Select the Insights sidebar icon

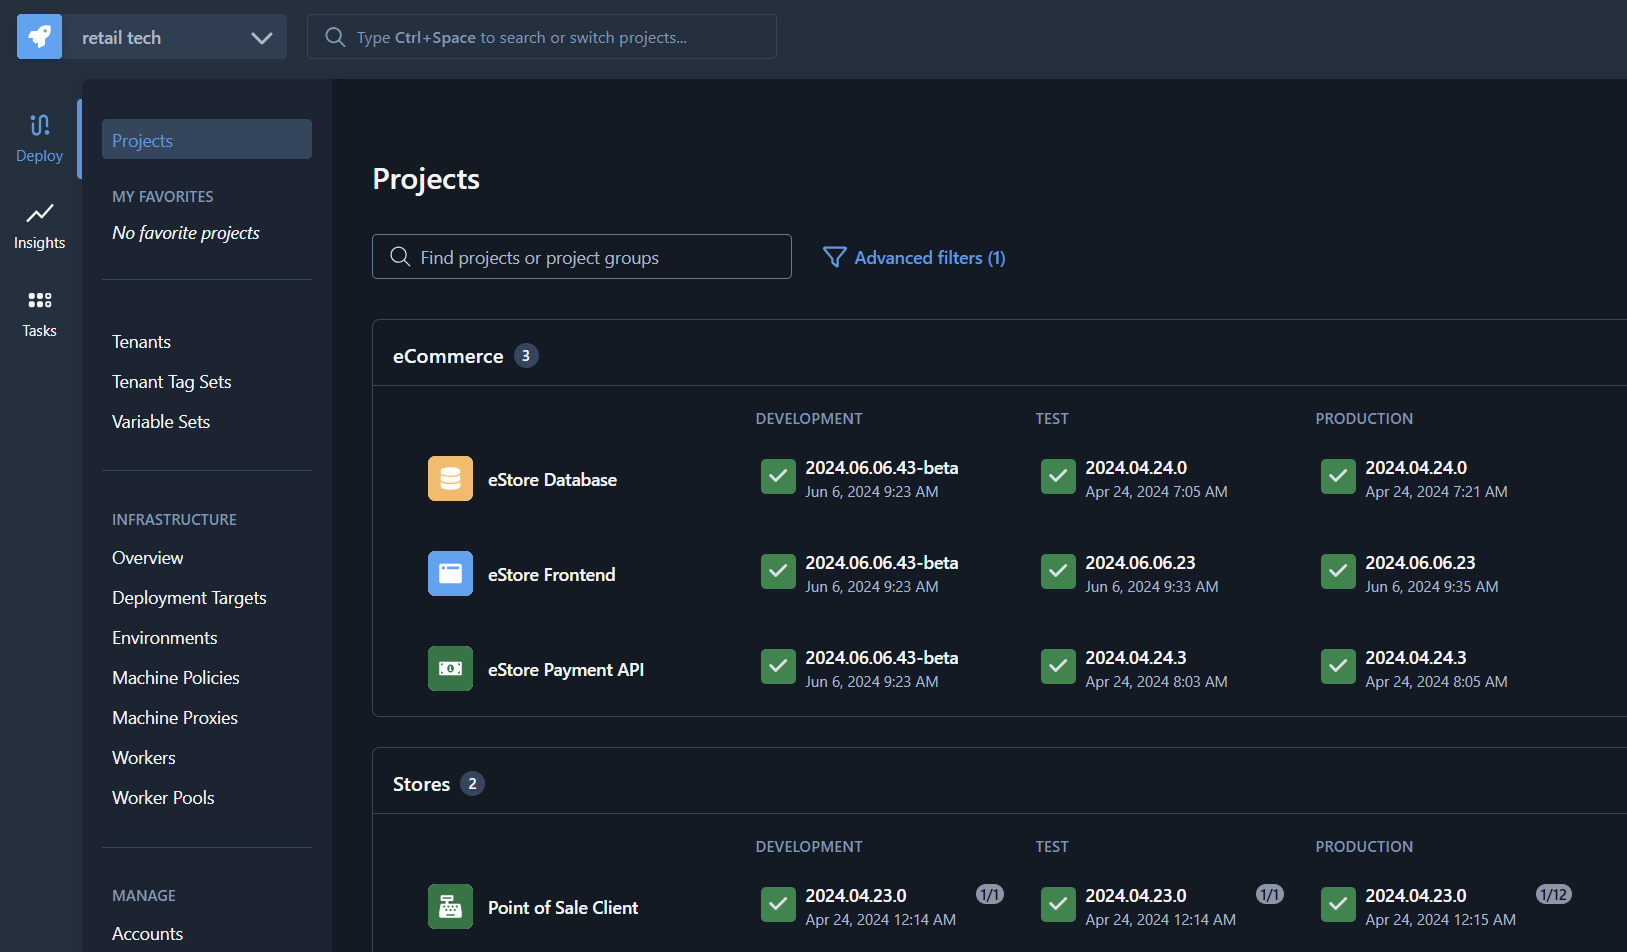pyautogui.click(x=39, y=225)
